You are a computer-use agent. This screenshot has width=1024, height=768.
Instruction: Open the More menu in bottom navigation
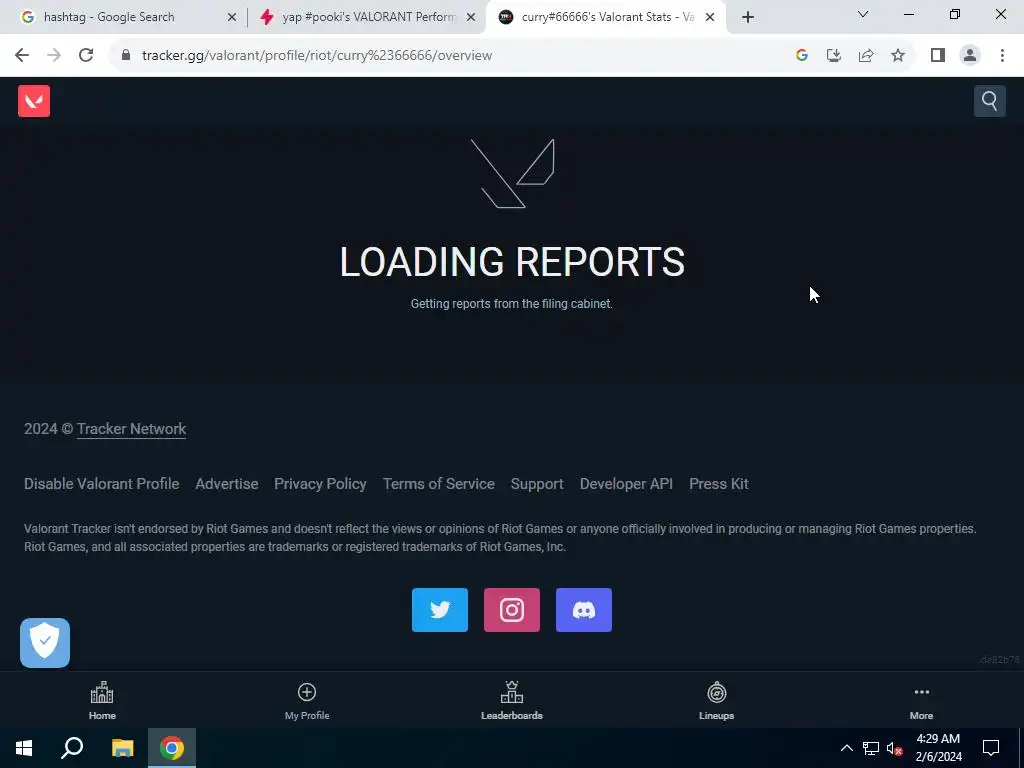[921, 701]
